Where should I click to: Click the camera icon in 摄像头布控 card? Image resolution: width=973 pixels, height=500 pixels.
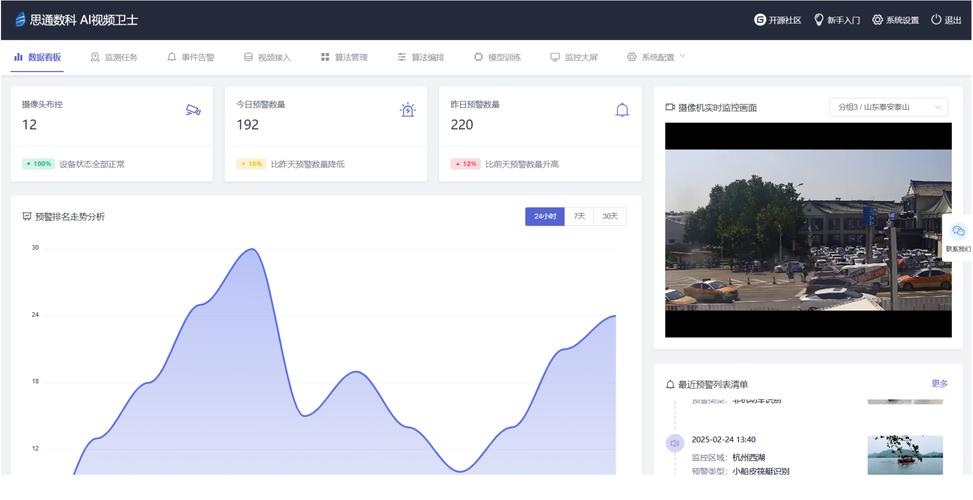point(193,110)
